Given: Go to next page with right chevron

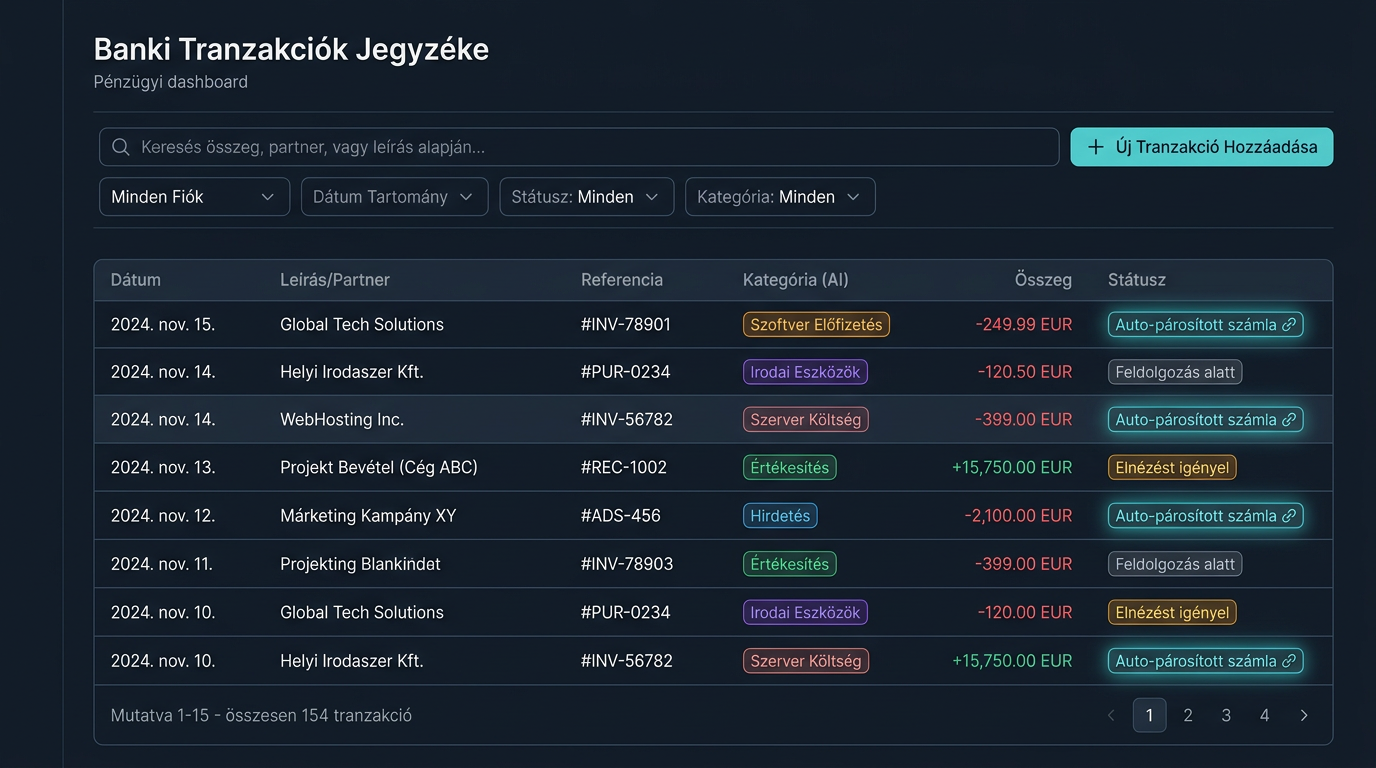Looking at the screenshot, I should 1303,715.
